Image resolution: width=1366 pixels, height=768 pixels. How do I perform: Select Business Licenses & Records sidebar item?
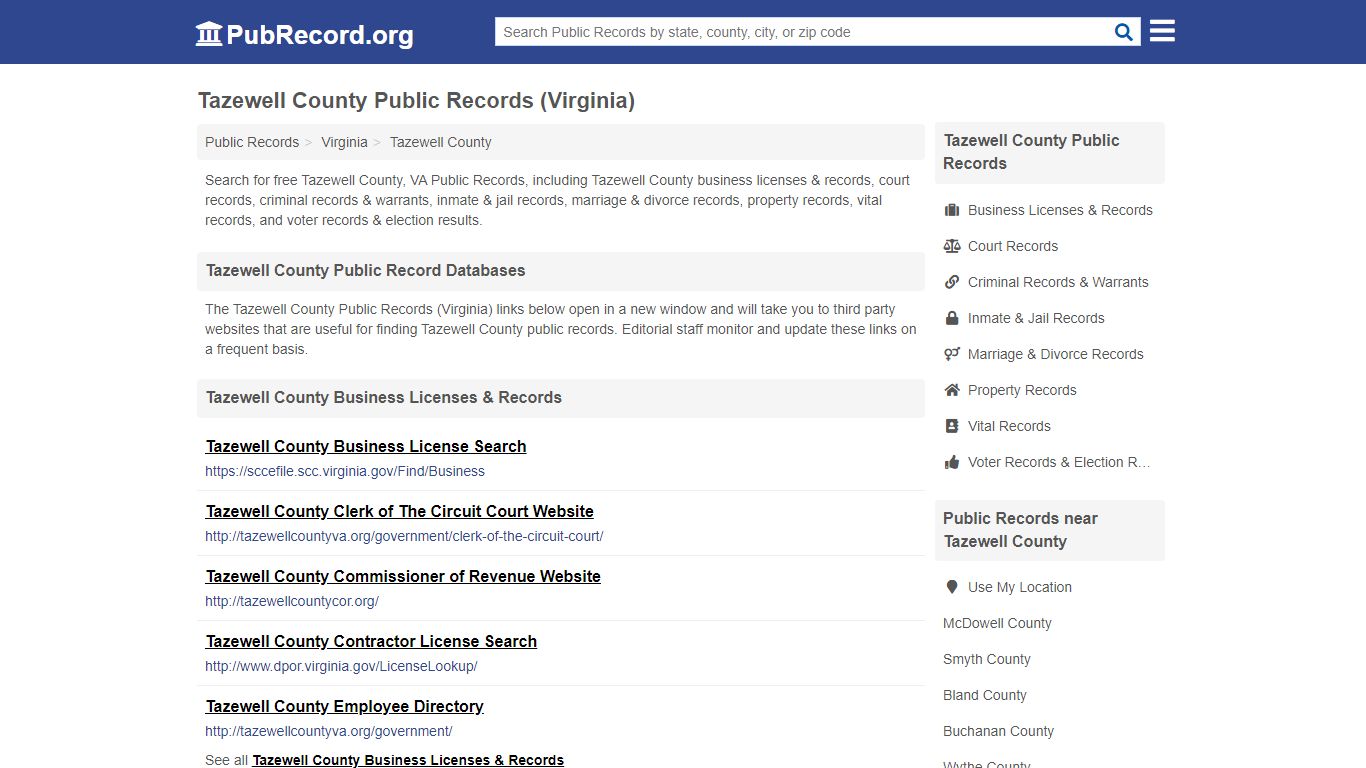click(x=1060, y=210)
